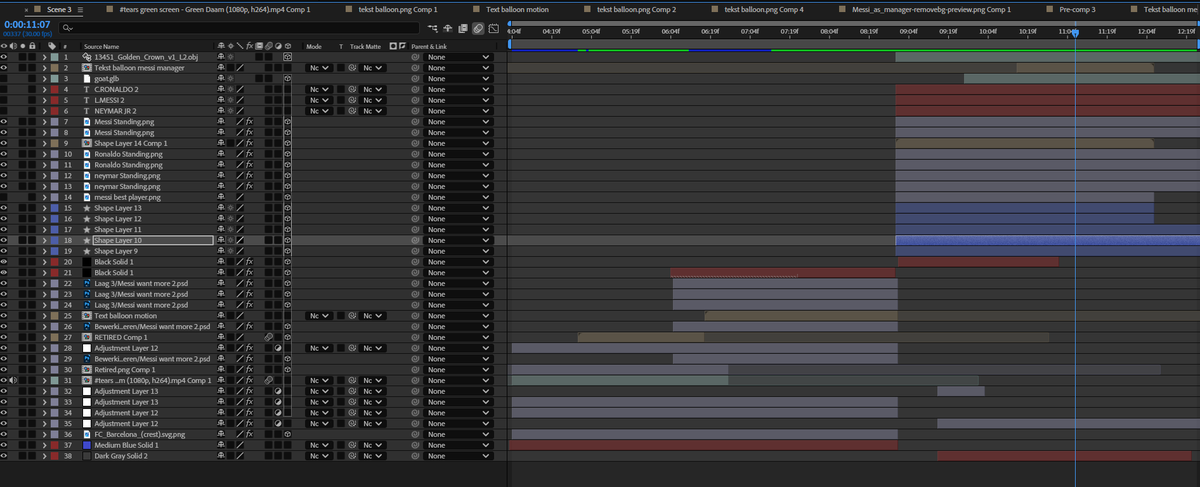Click the composition icon of Text balloon motion layer
The image size is (1200, 487).
pos(87,316)
